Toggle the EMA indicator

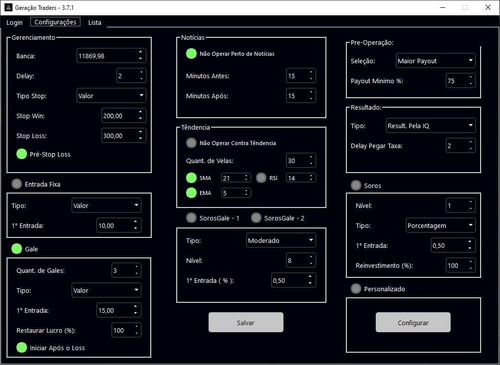click(191, 193)
